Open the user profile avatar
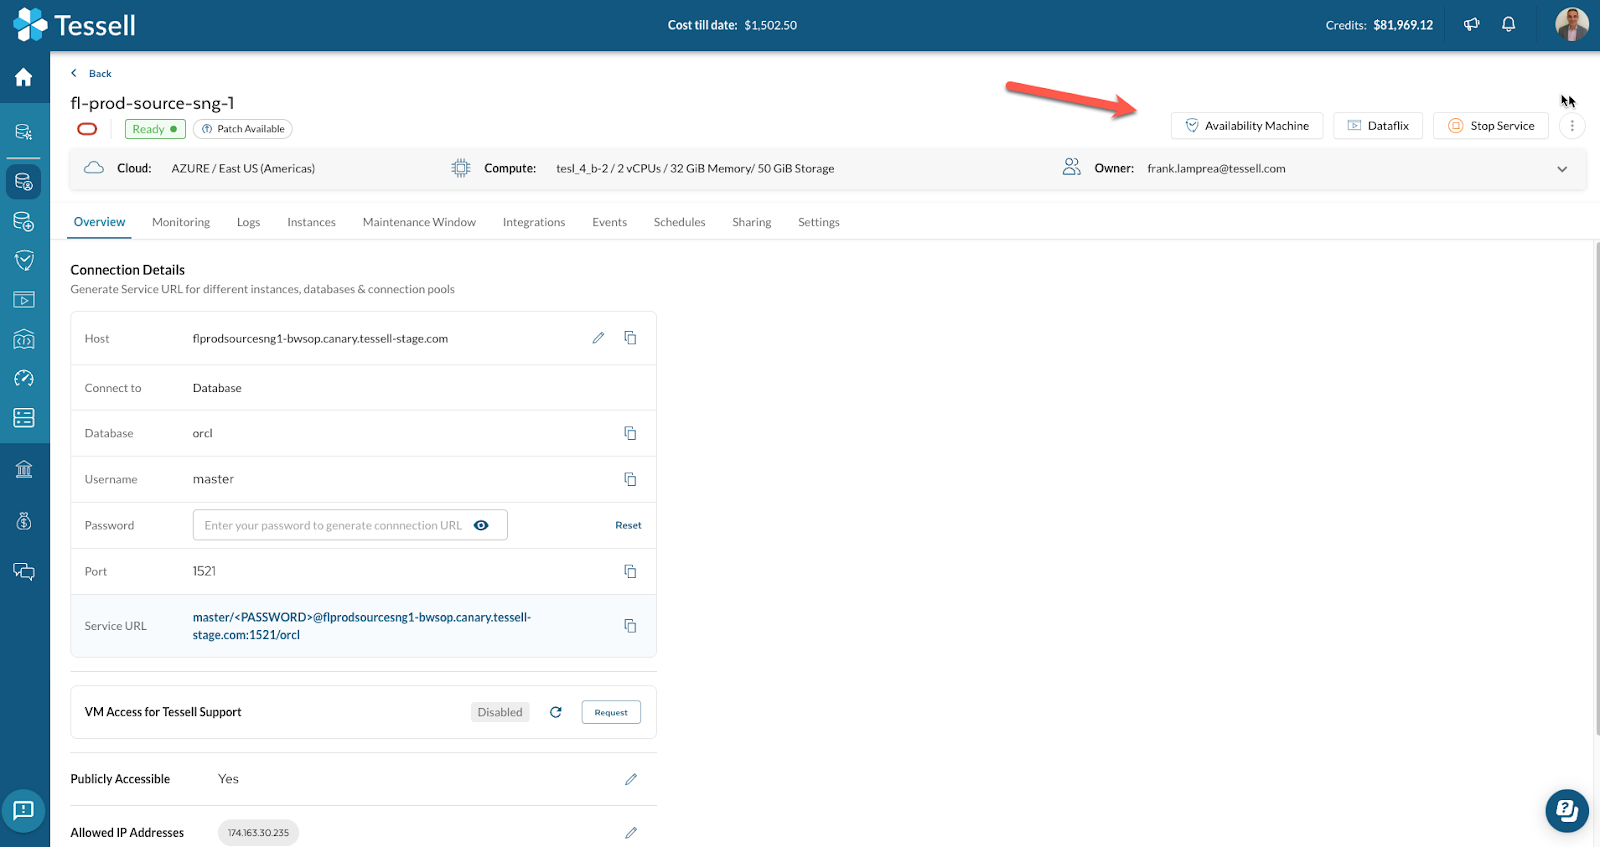The image size is (1600, 847). (1572, 25)
